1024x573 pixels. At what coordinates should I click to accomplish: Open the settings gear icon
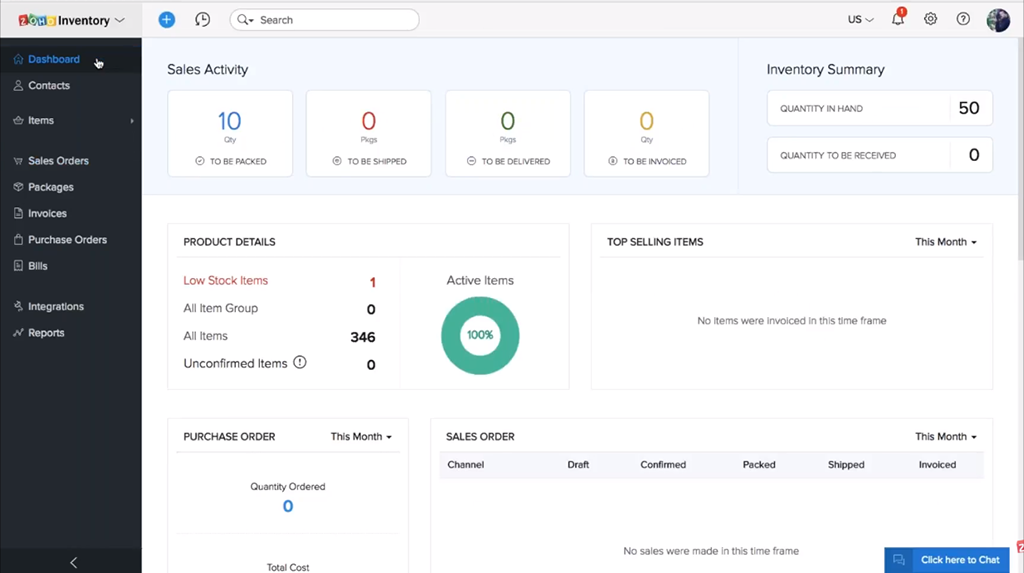tap(931, 19)
